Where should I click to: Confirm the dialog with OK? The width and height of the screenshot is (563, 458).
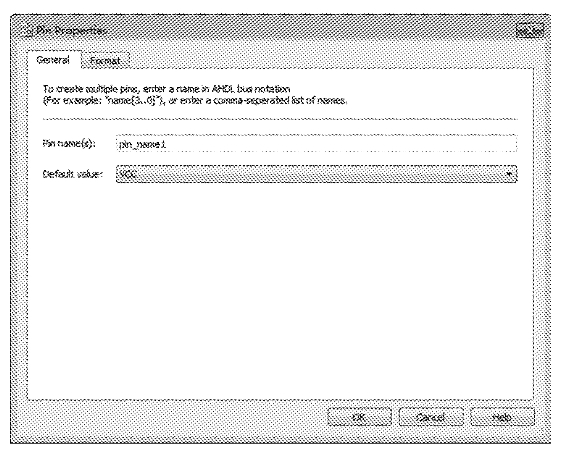[359, 417]
